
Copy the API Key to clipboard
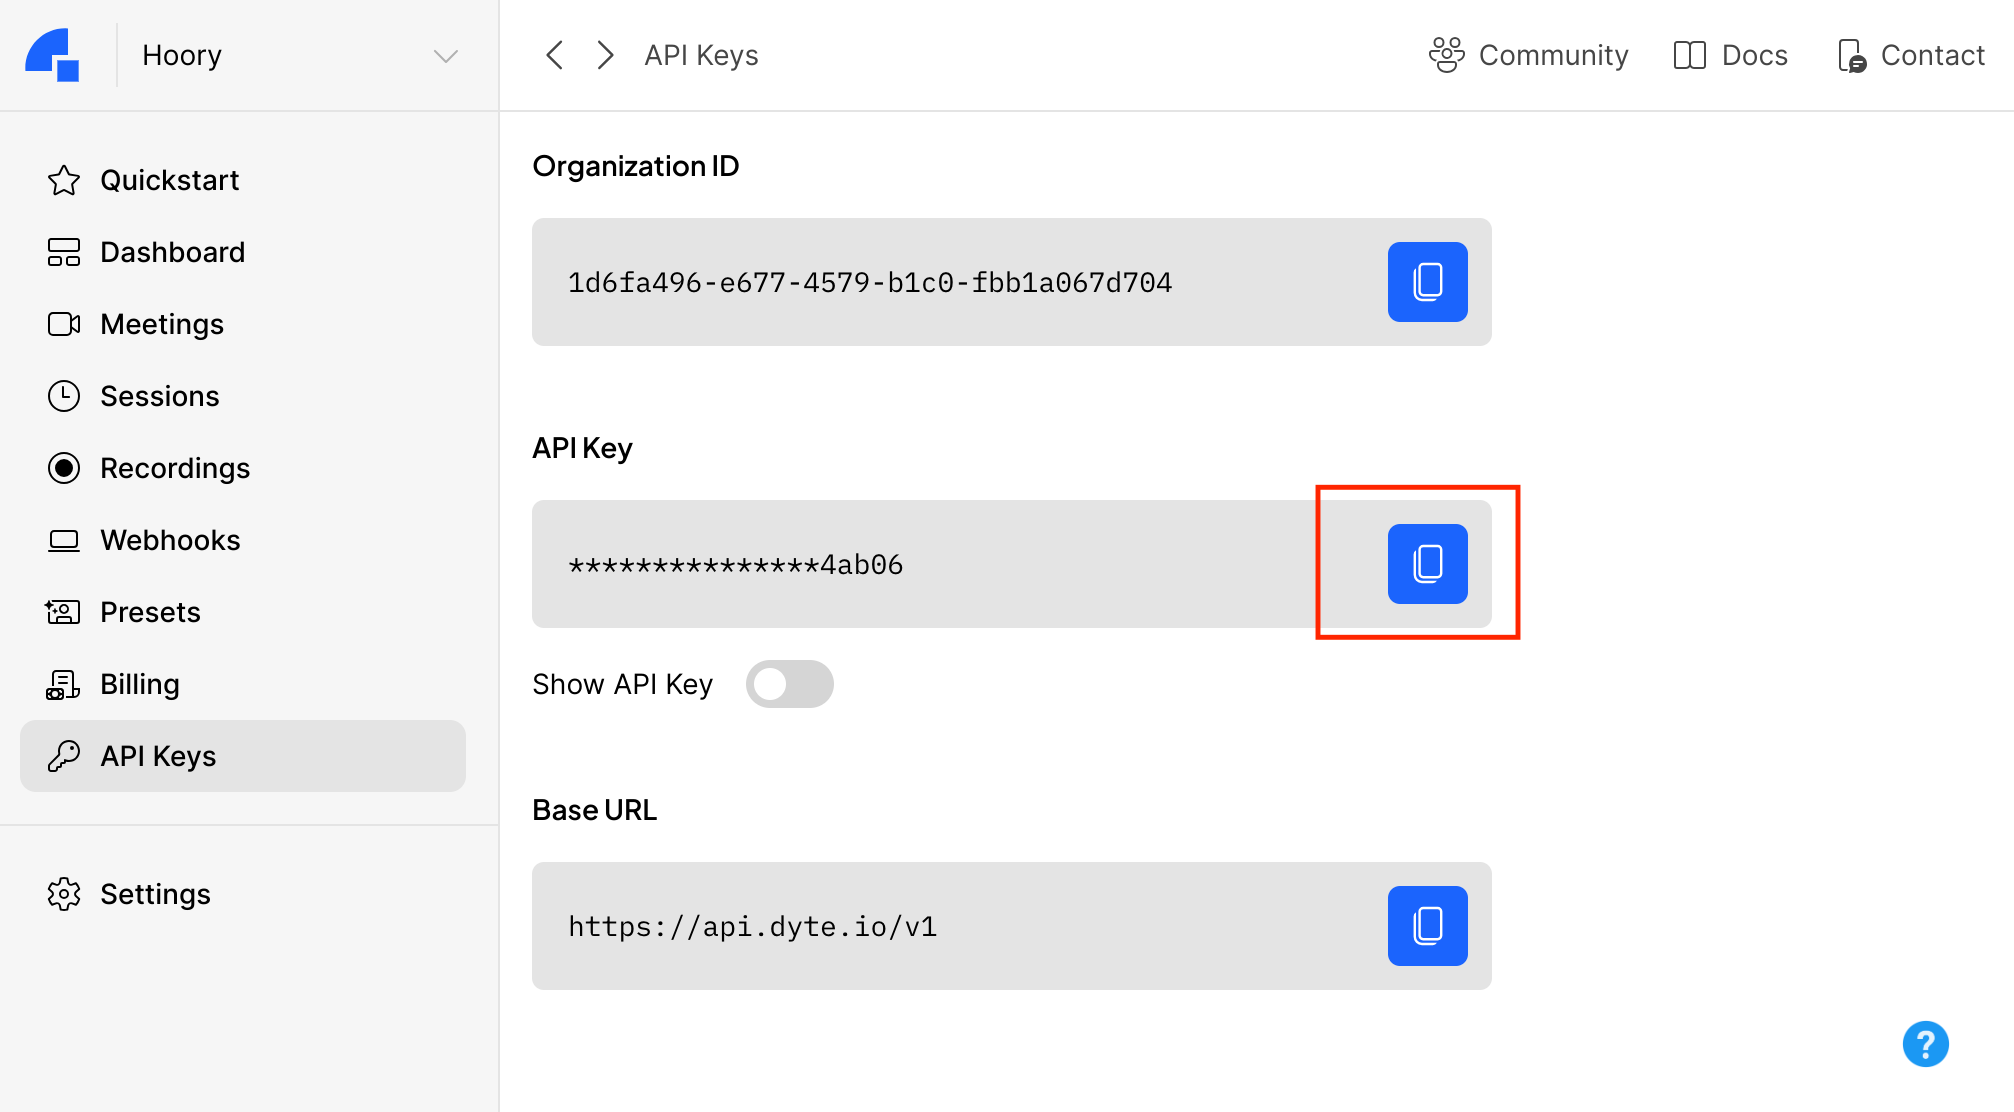pos(1428,563)
